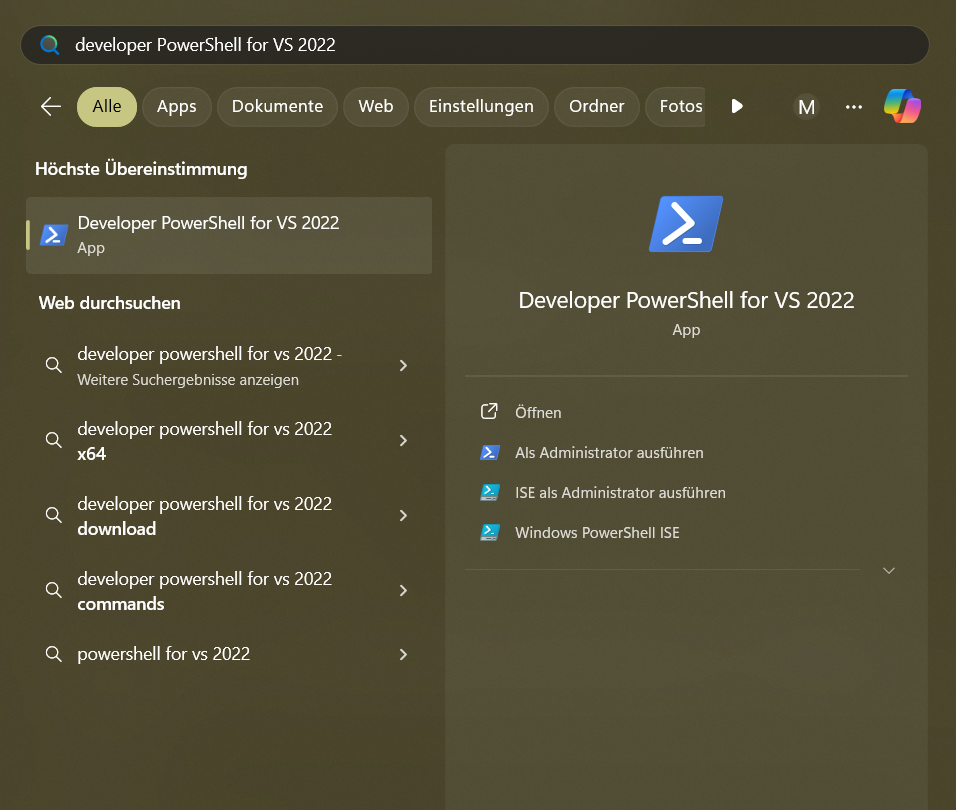Choose ISE als Administrator ausführen
This screenshot has width=956, height=810.
point(620,492)
